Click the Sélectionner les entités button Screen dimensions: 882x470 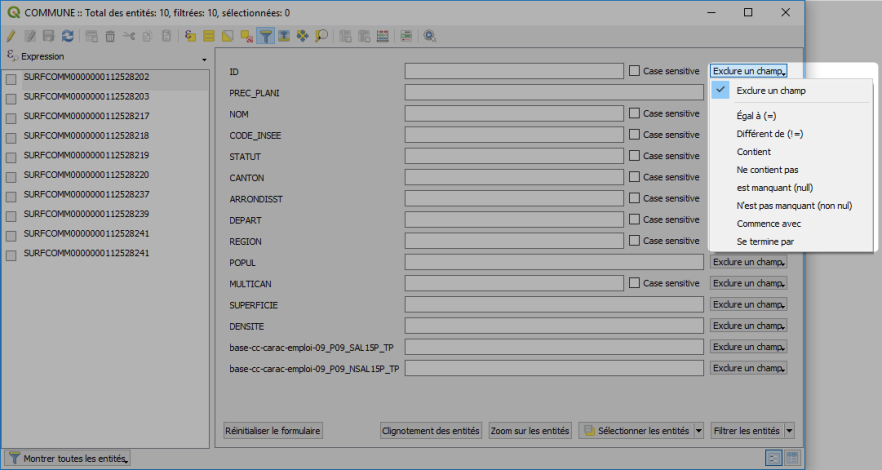click(x=636, y=431)
